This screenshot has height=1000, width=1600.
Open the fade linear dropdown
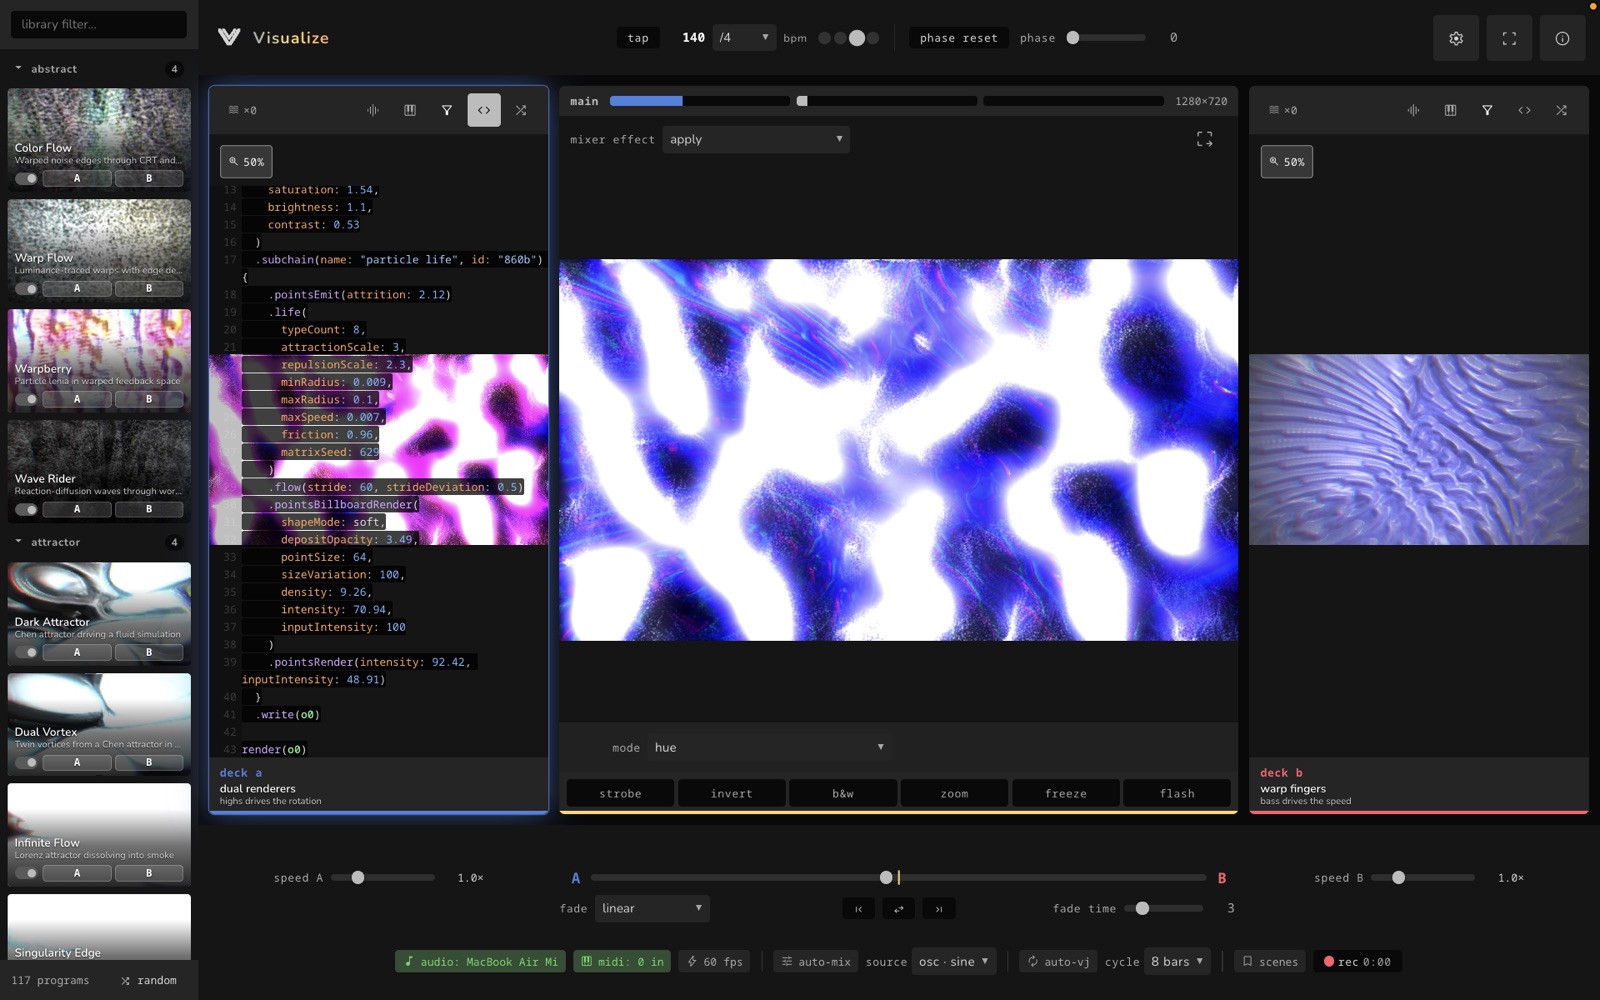pos(652,908)
